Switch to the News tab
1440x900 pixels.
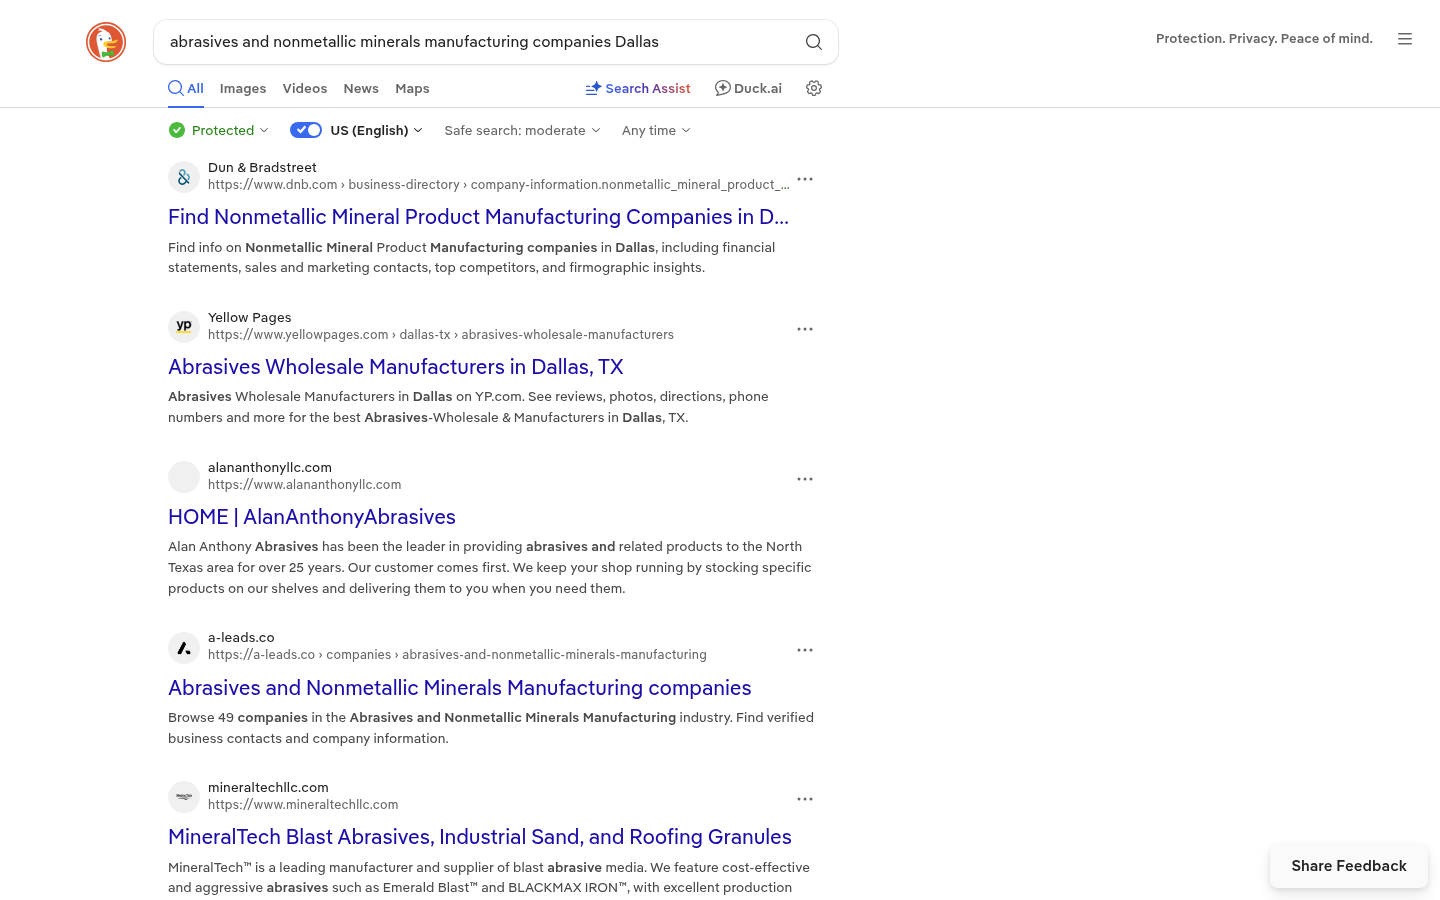[361, 88]
